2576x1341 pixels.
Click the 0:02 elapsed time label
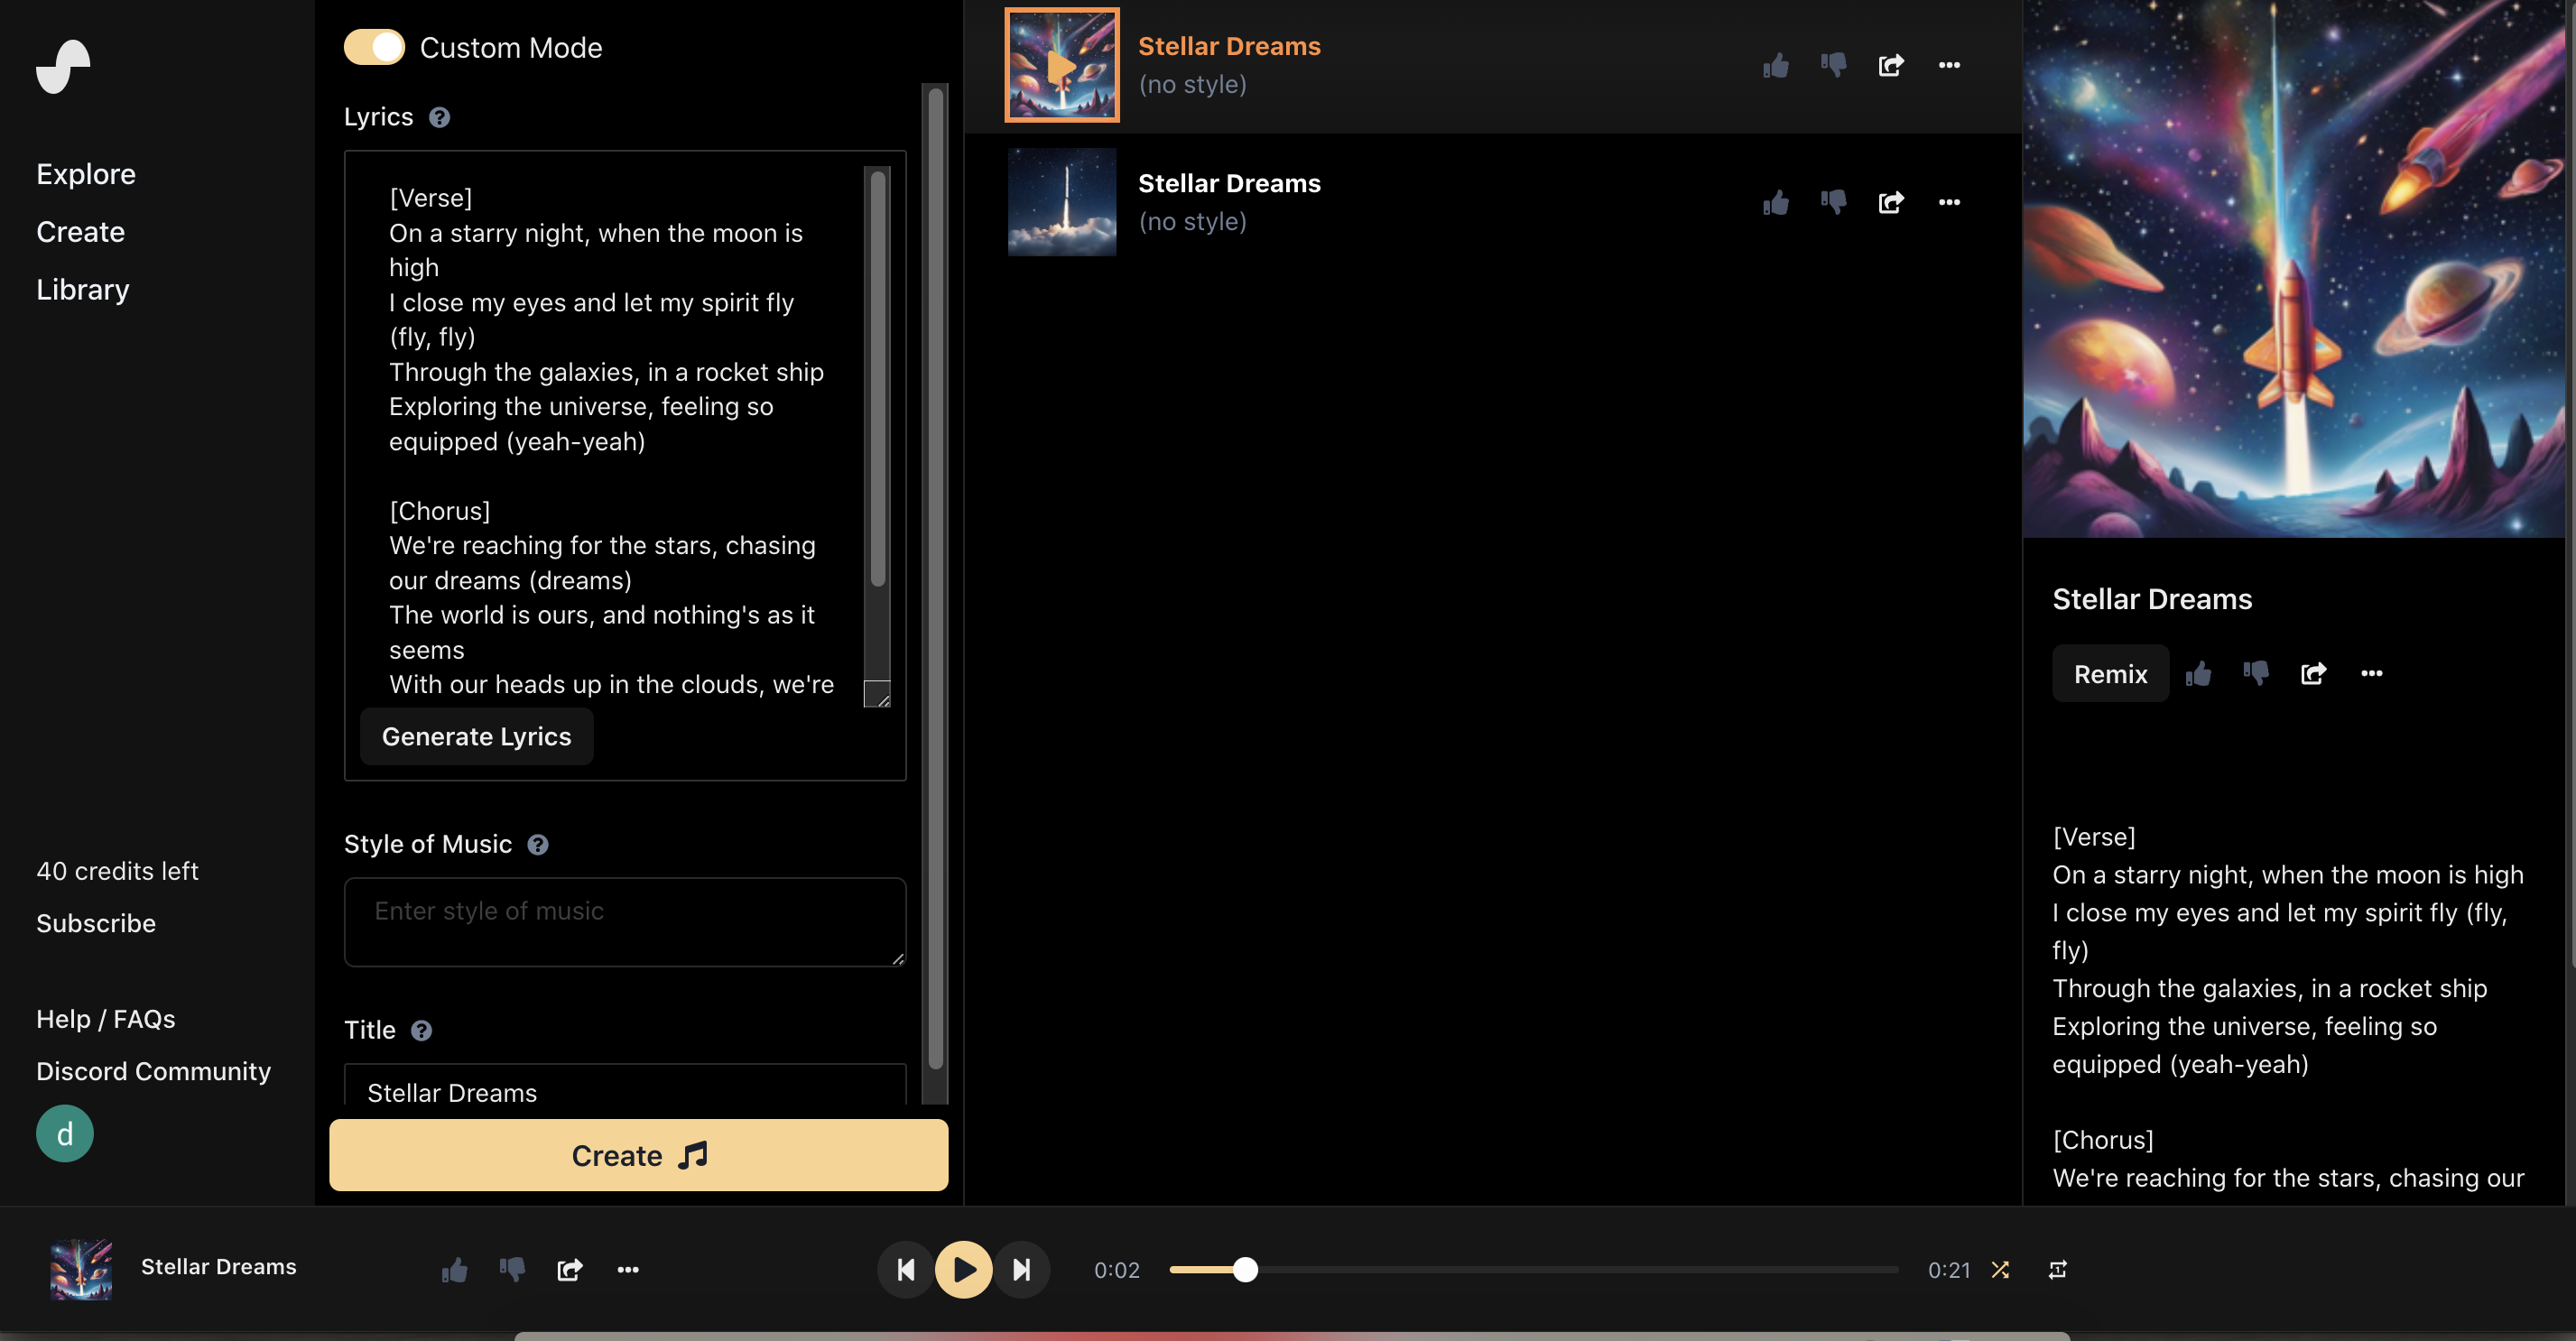click(1117, 1270)
